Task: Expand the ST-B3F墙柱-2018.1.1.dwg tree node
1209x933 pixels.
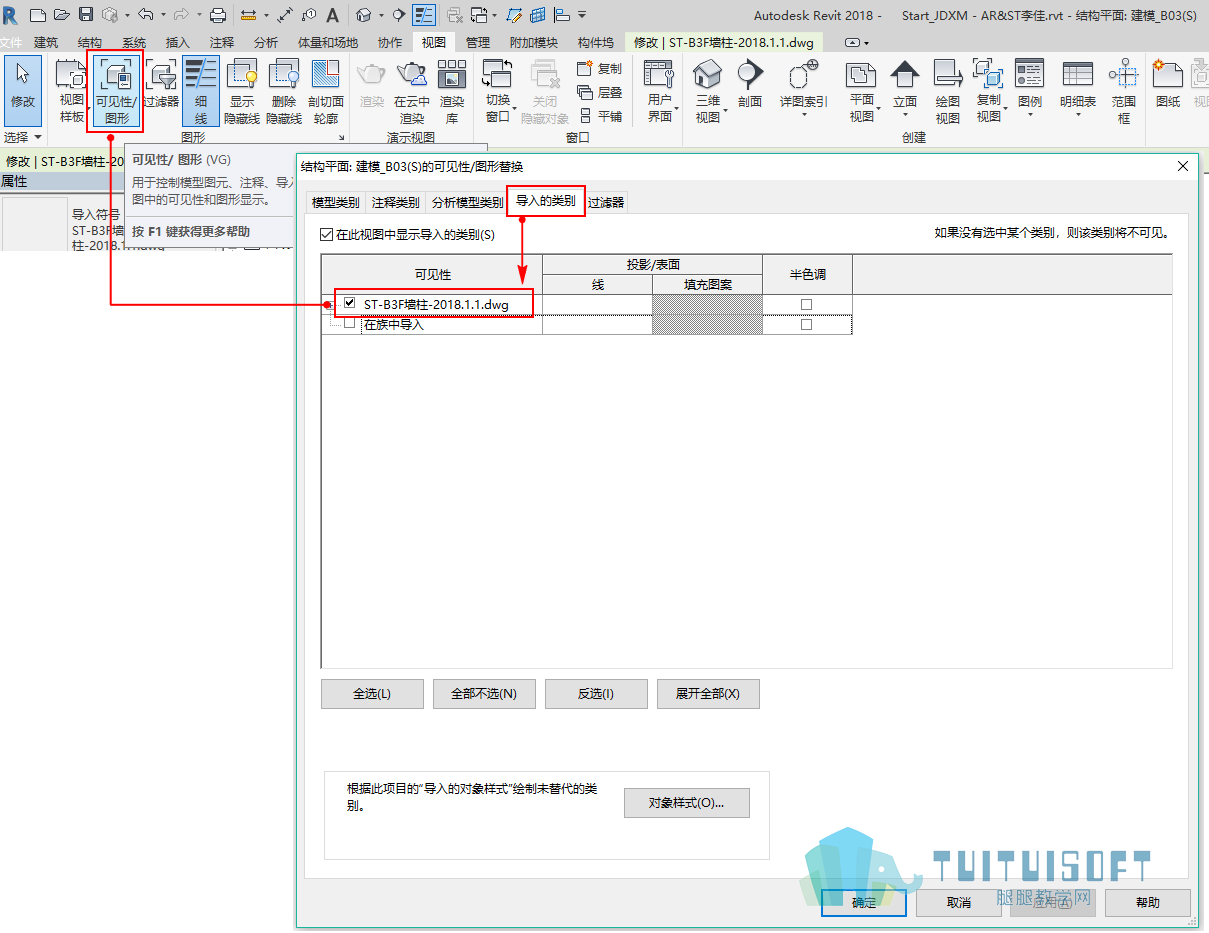Action: pyautogui.click(x=328, y=303)
